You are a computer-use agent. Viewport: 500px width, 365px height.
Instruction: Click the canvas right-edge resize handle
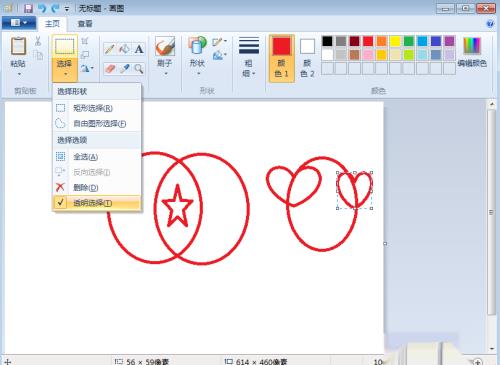tap(385, 244)
